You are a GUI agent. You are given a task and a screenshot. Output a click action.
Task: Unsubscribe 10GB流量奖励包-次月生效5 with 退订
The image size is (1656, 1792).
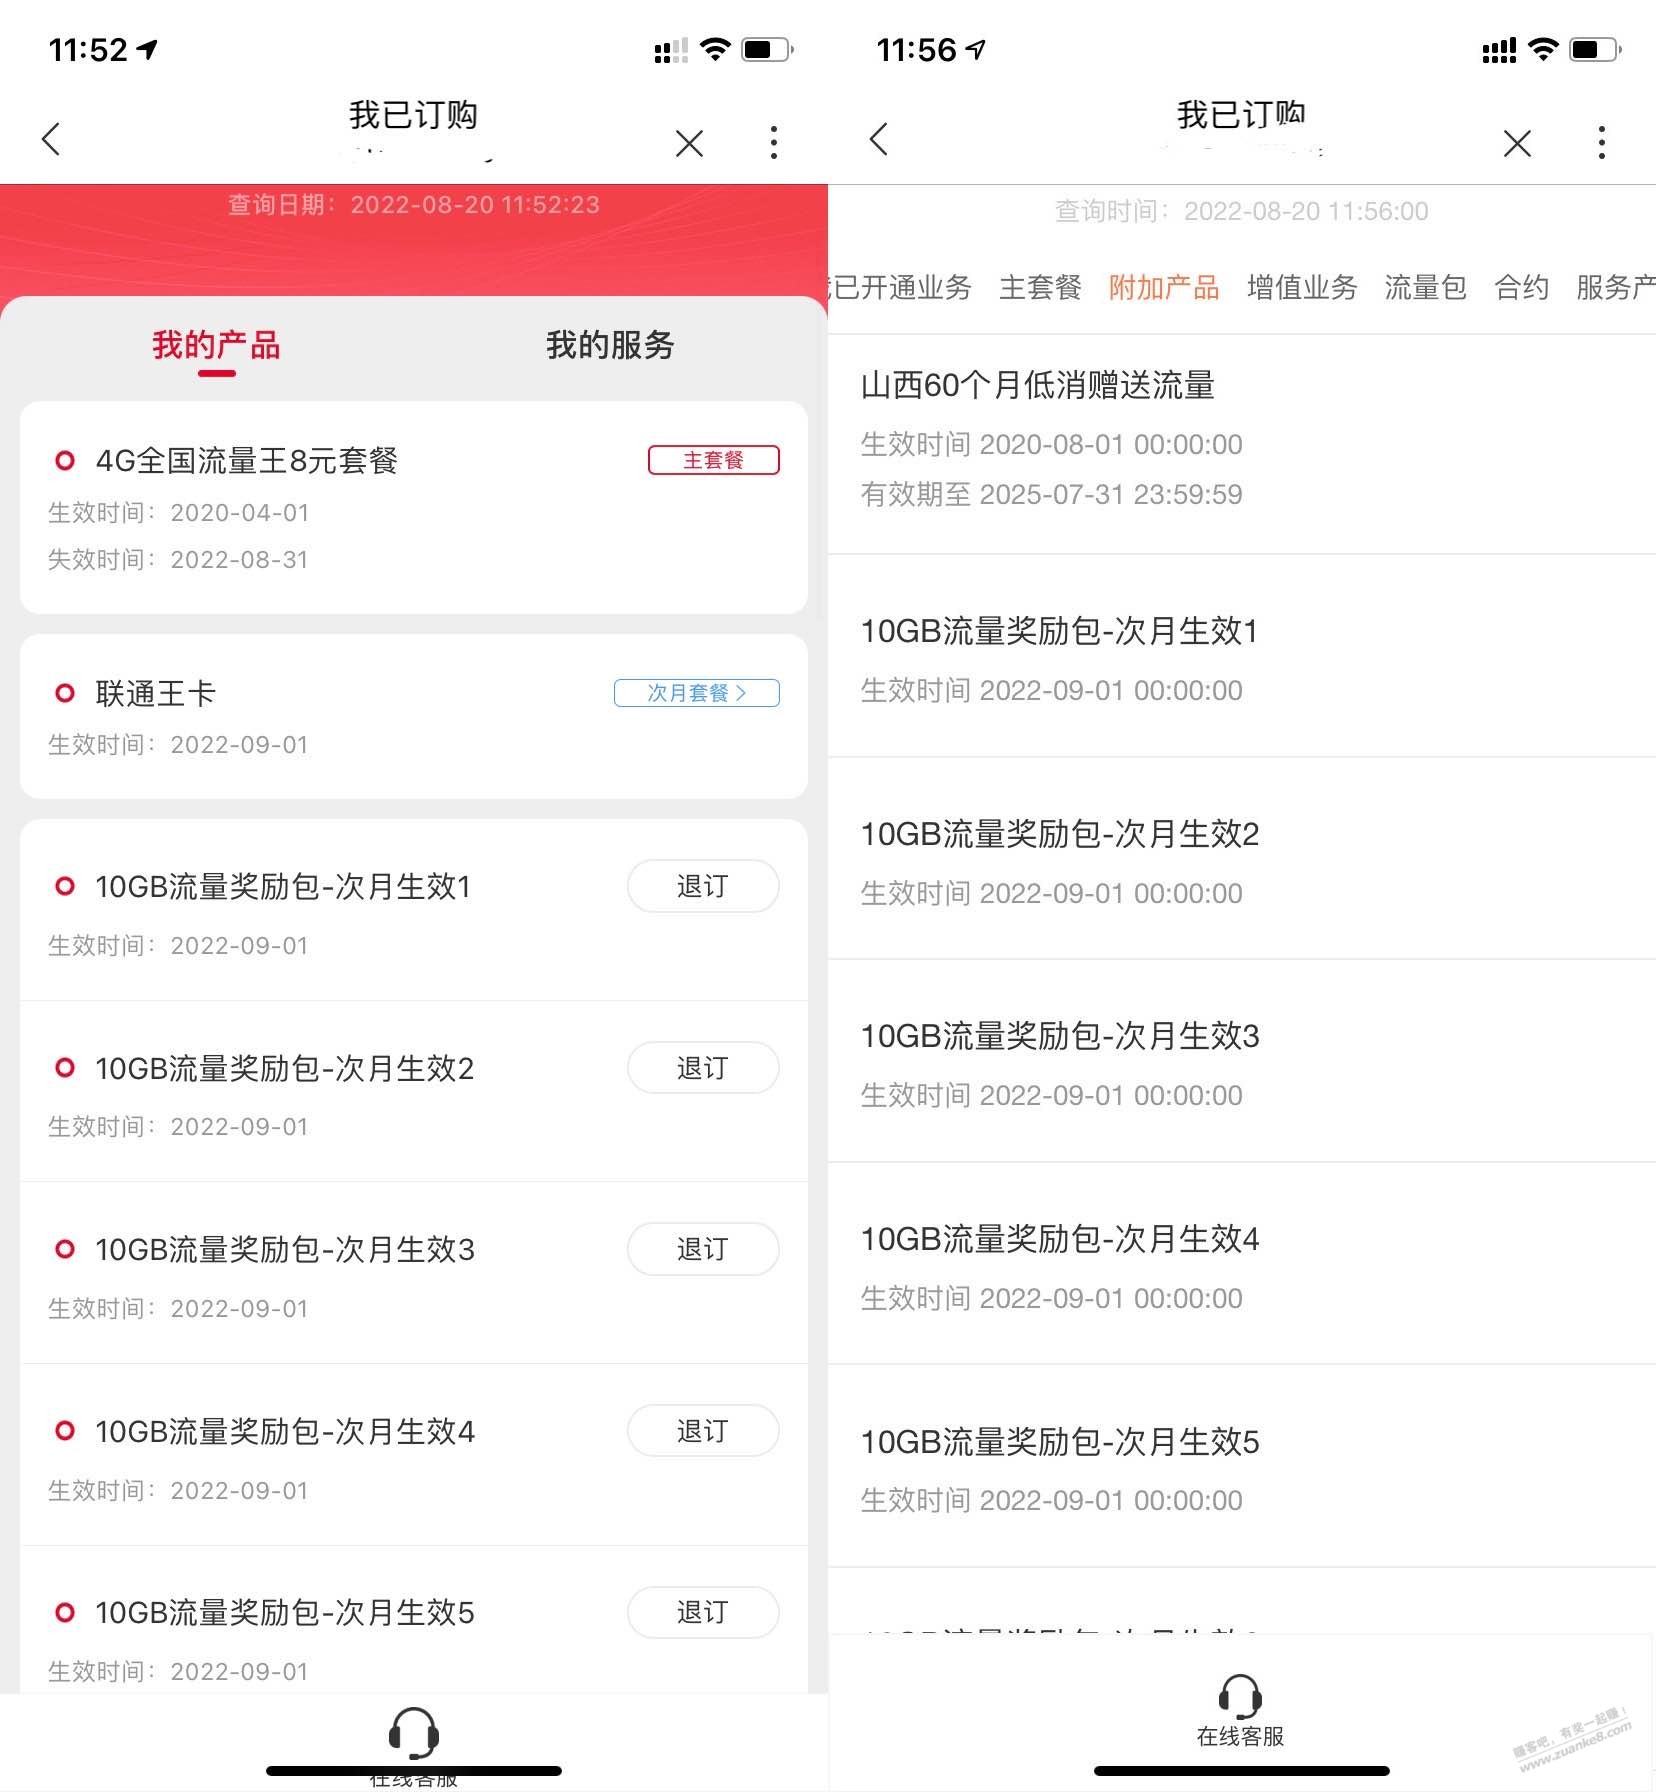point(703,1612)
